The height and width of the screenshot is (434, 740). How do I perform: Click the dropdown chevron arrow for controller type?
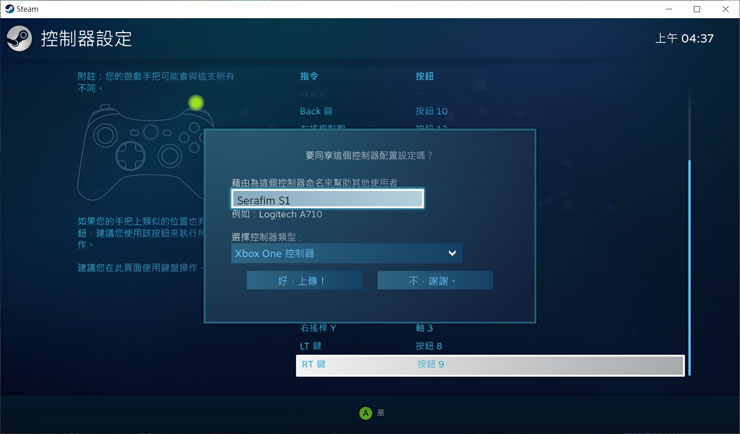pyautogui.click(x=453, y=254)
